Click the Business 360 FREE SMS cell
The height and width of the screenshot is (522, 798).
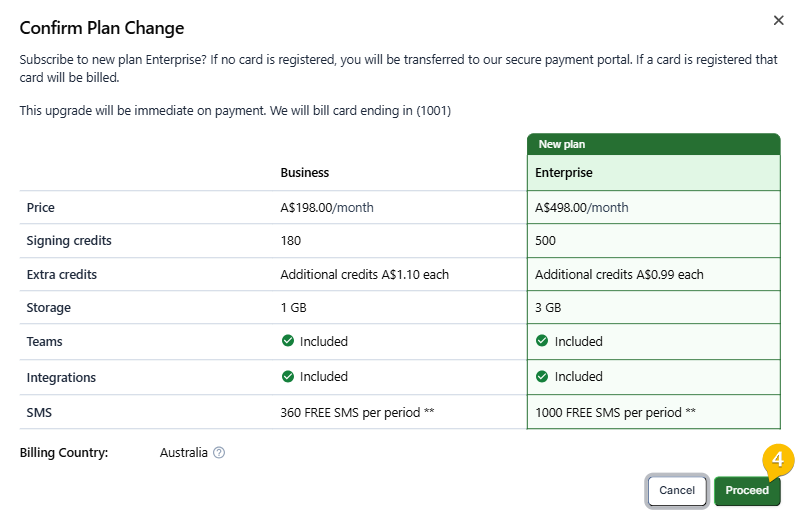[400, 412]
